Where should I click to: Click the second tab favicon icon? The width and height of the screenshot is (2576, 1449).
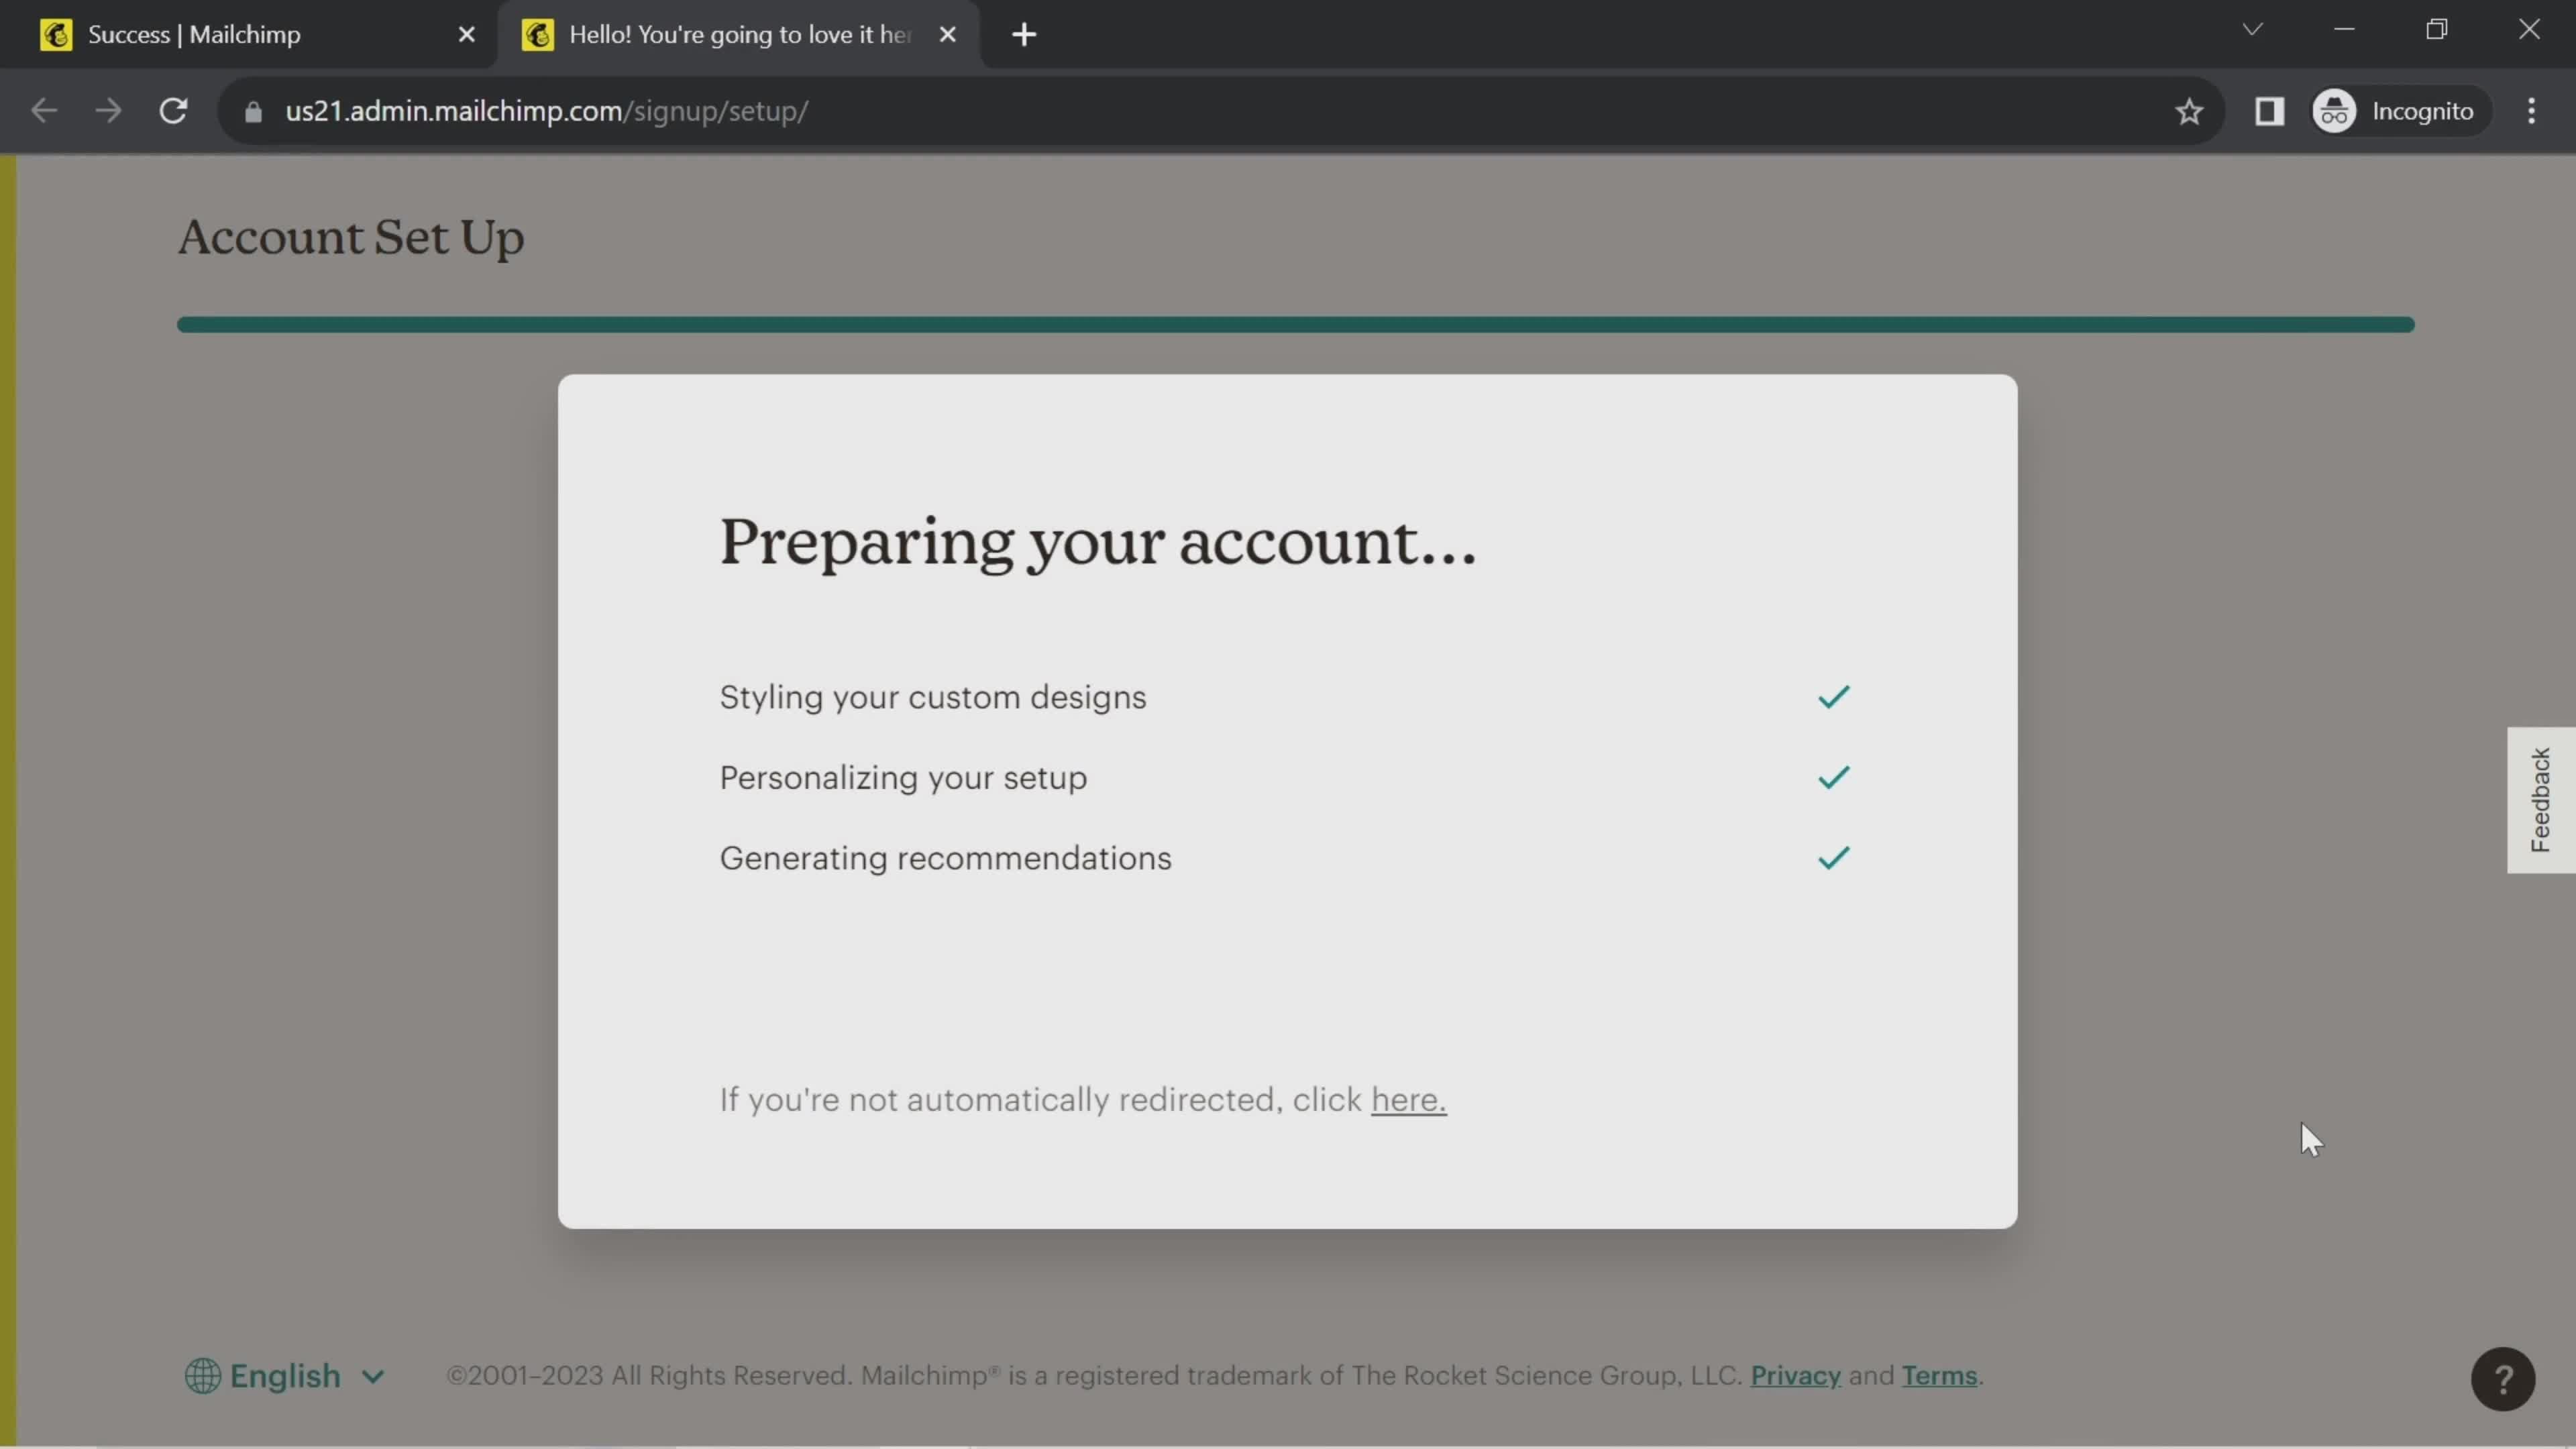[x=538, y=32]
